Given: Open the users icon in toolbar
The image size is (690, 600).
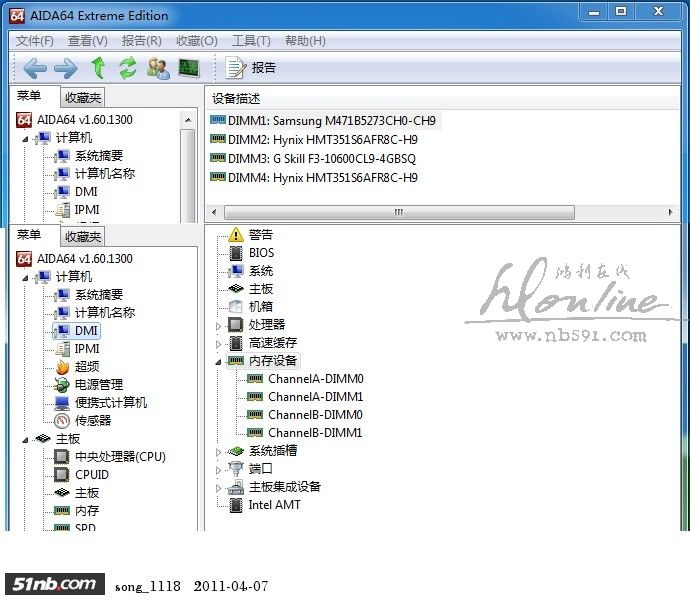Looking at the screenshot, I should (158, 68).
